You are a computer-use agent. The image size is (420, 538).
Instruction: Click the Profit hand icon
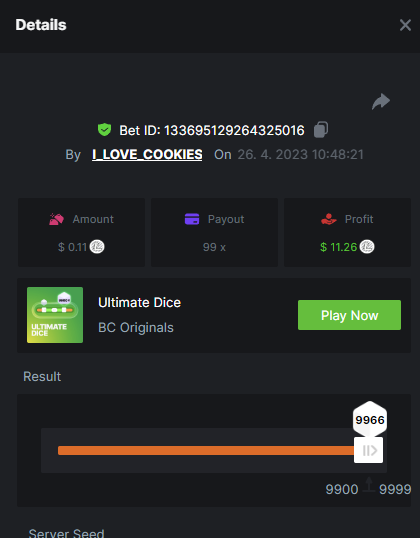[329, 219]
